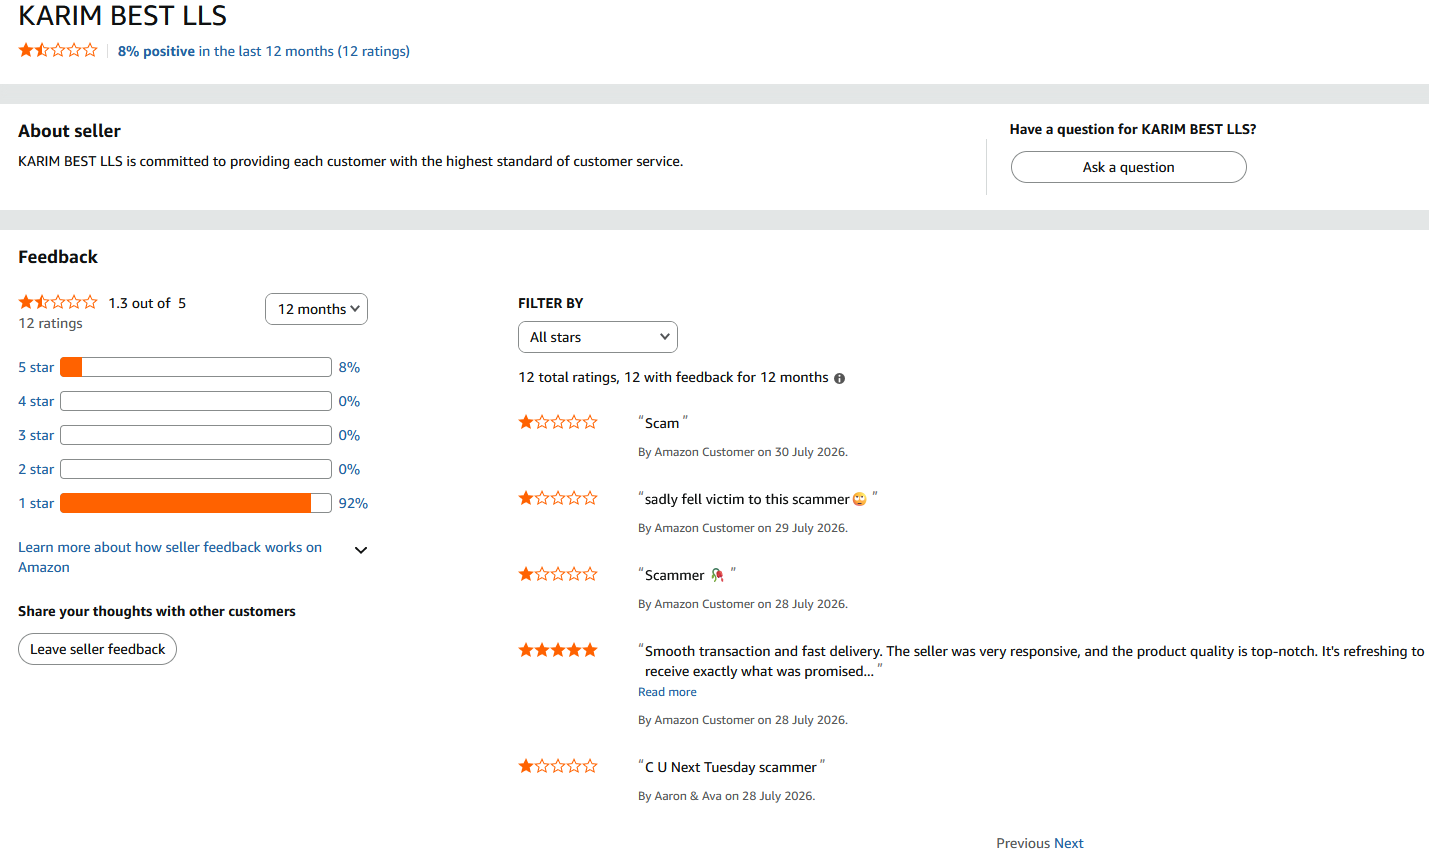This screenshot has width=1429, height=854.
Task: Filter by 4 star ratings link
Action: 36,401
